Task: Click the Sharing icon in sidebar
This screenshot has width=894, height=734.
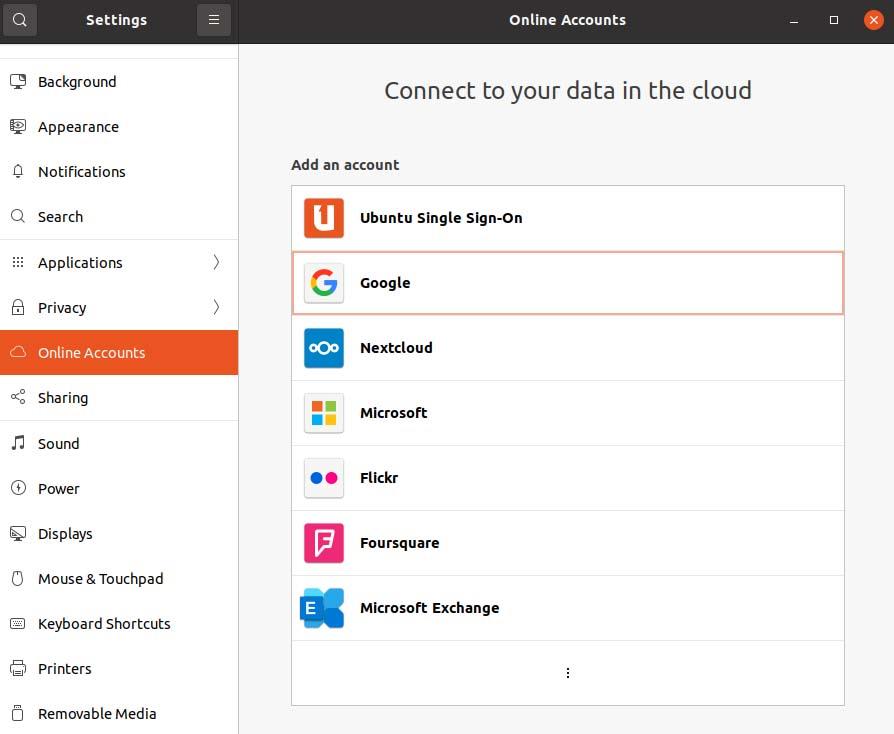Action: pos(18,398)
